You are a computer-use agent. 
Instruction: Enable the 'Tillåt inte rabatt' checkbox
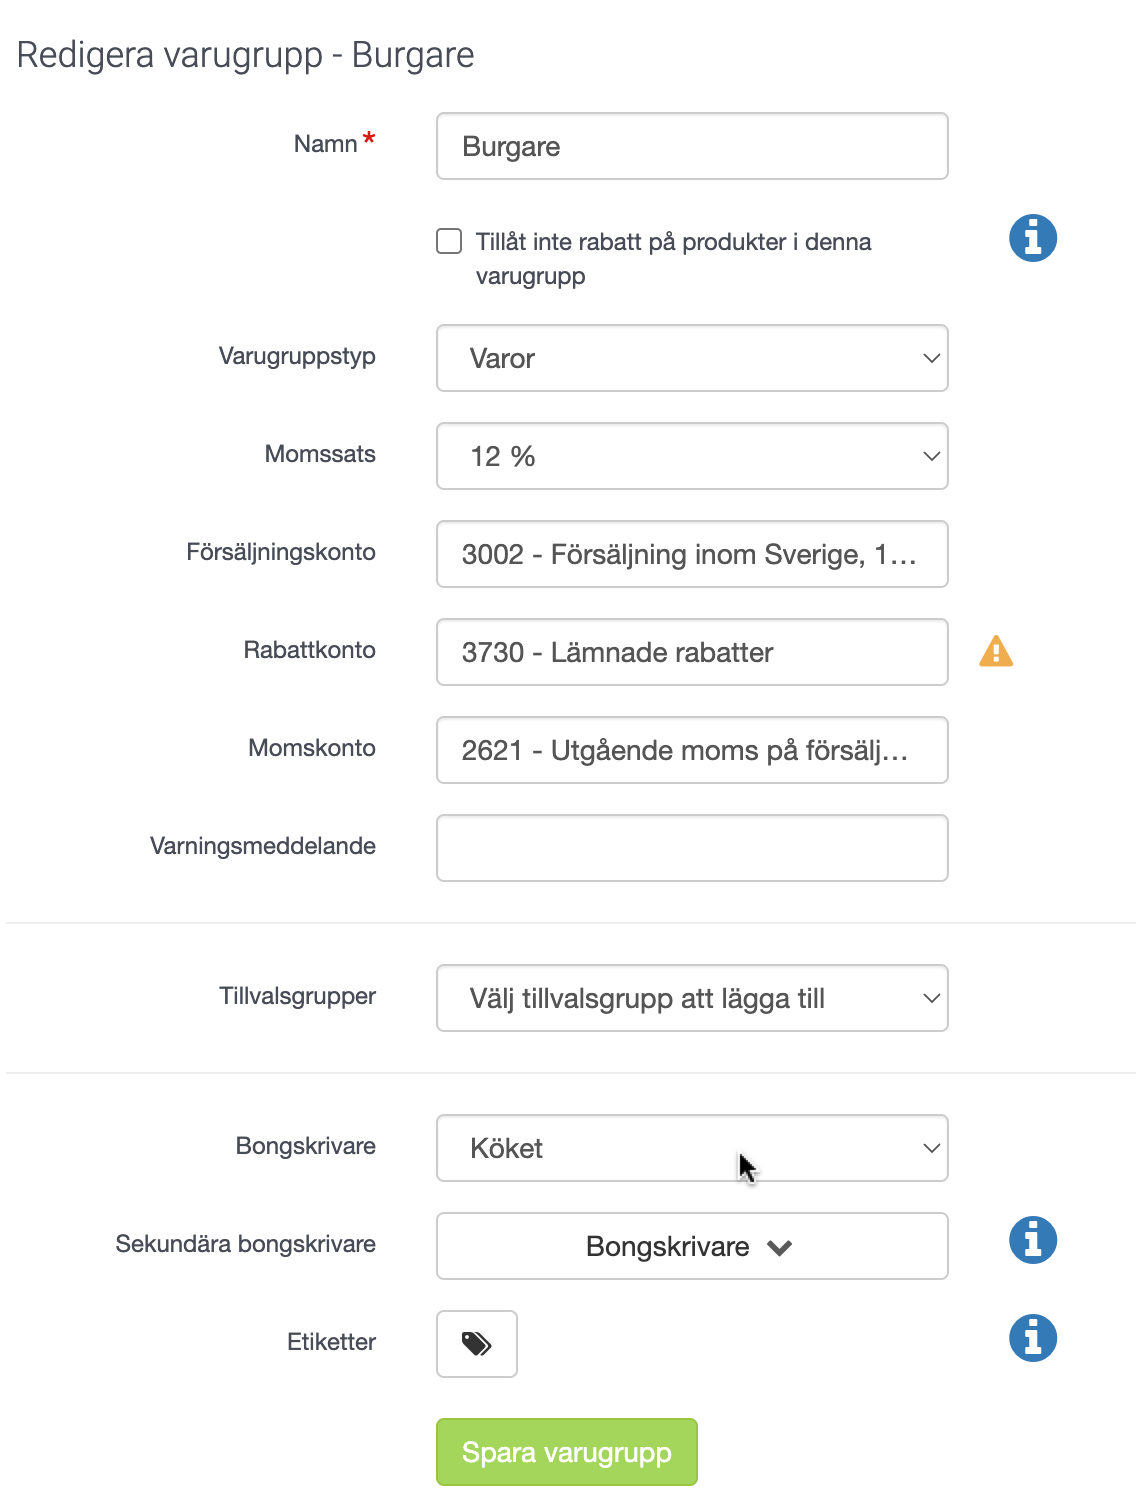(449, 241)
